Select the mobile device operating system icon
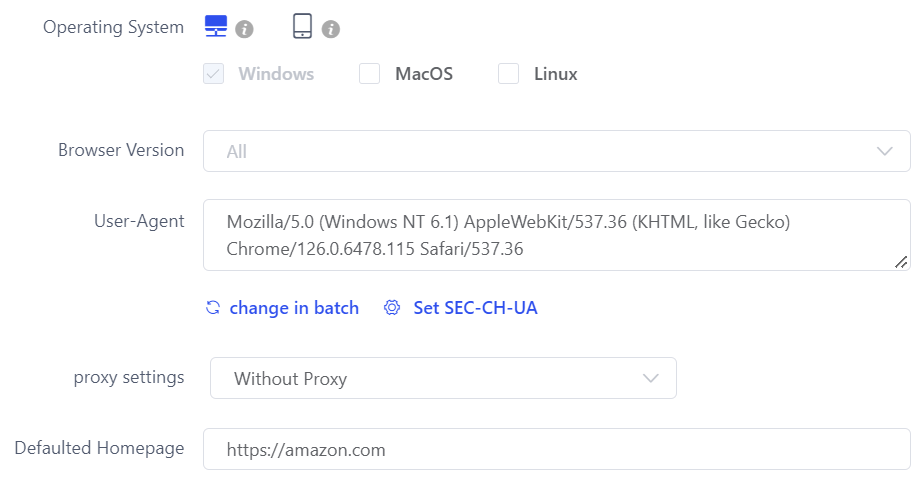924x495 pixels. 302,26
